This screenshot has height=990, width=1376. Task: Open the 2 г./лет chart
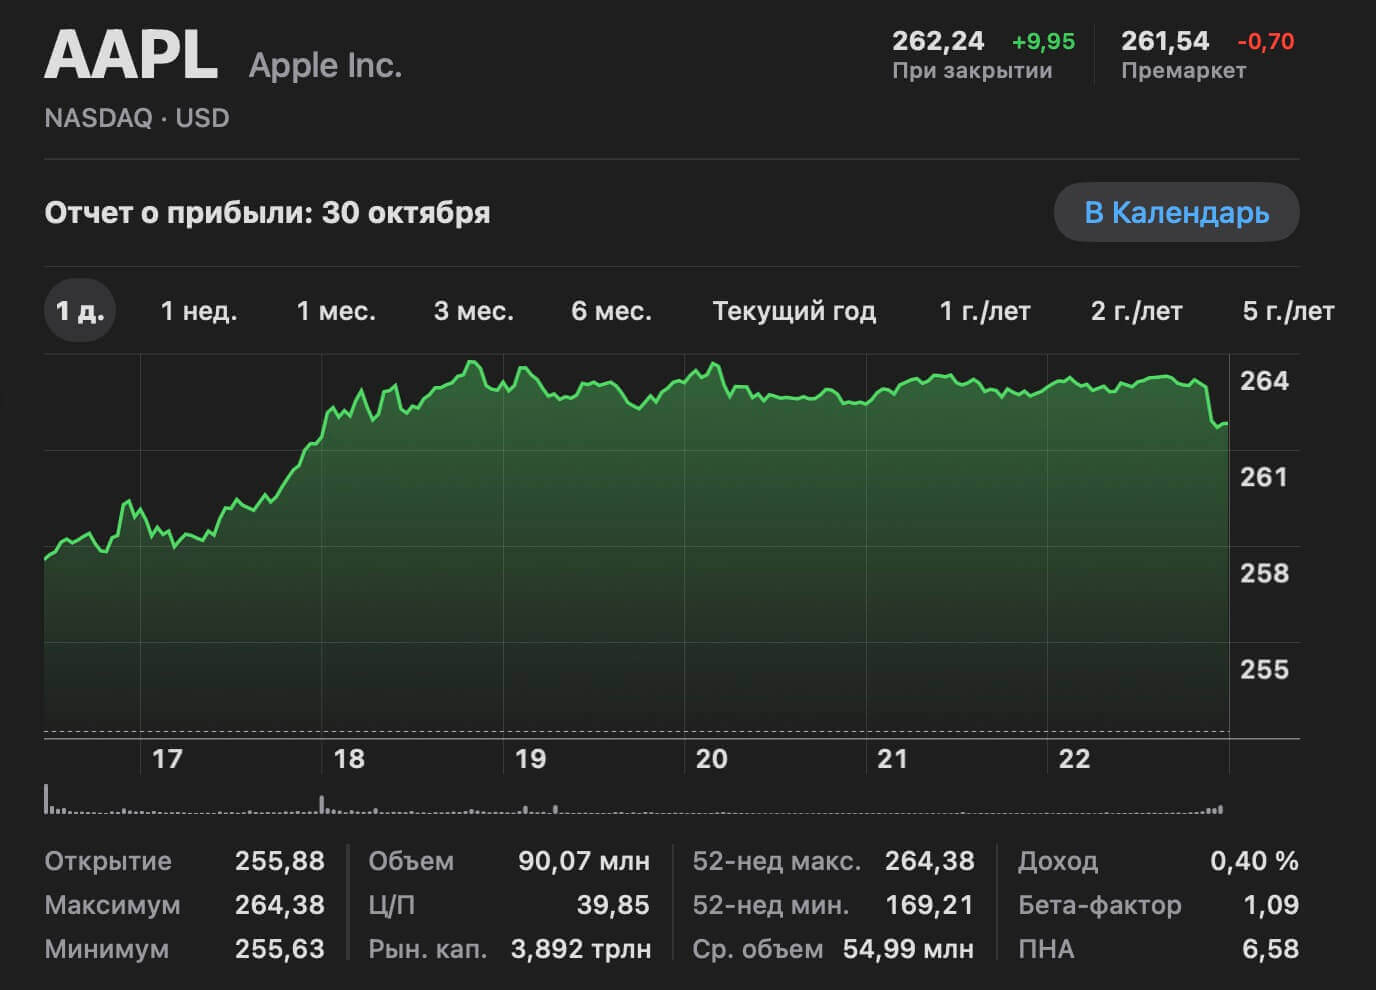point(1135,311)
